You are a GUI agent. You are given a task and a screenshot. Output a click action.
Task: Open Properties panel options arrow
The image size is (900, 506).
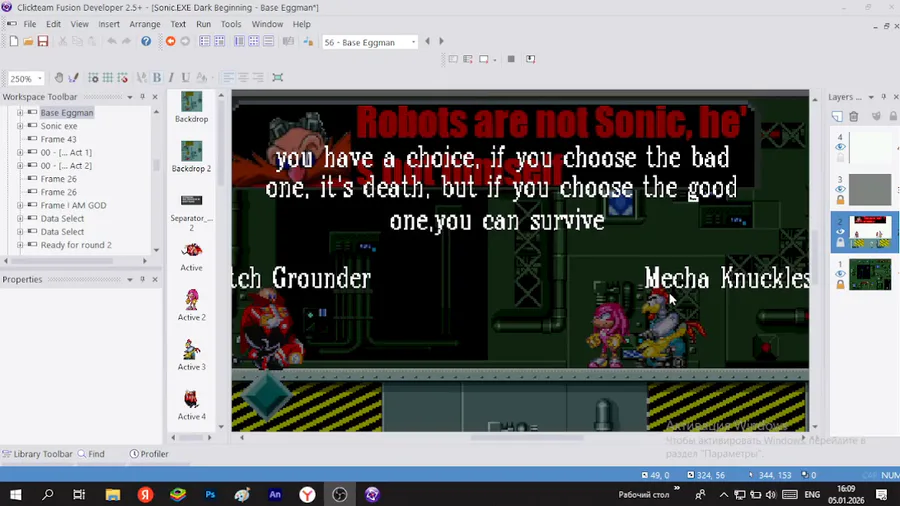[130, 279]
